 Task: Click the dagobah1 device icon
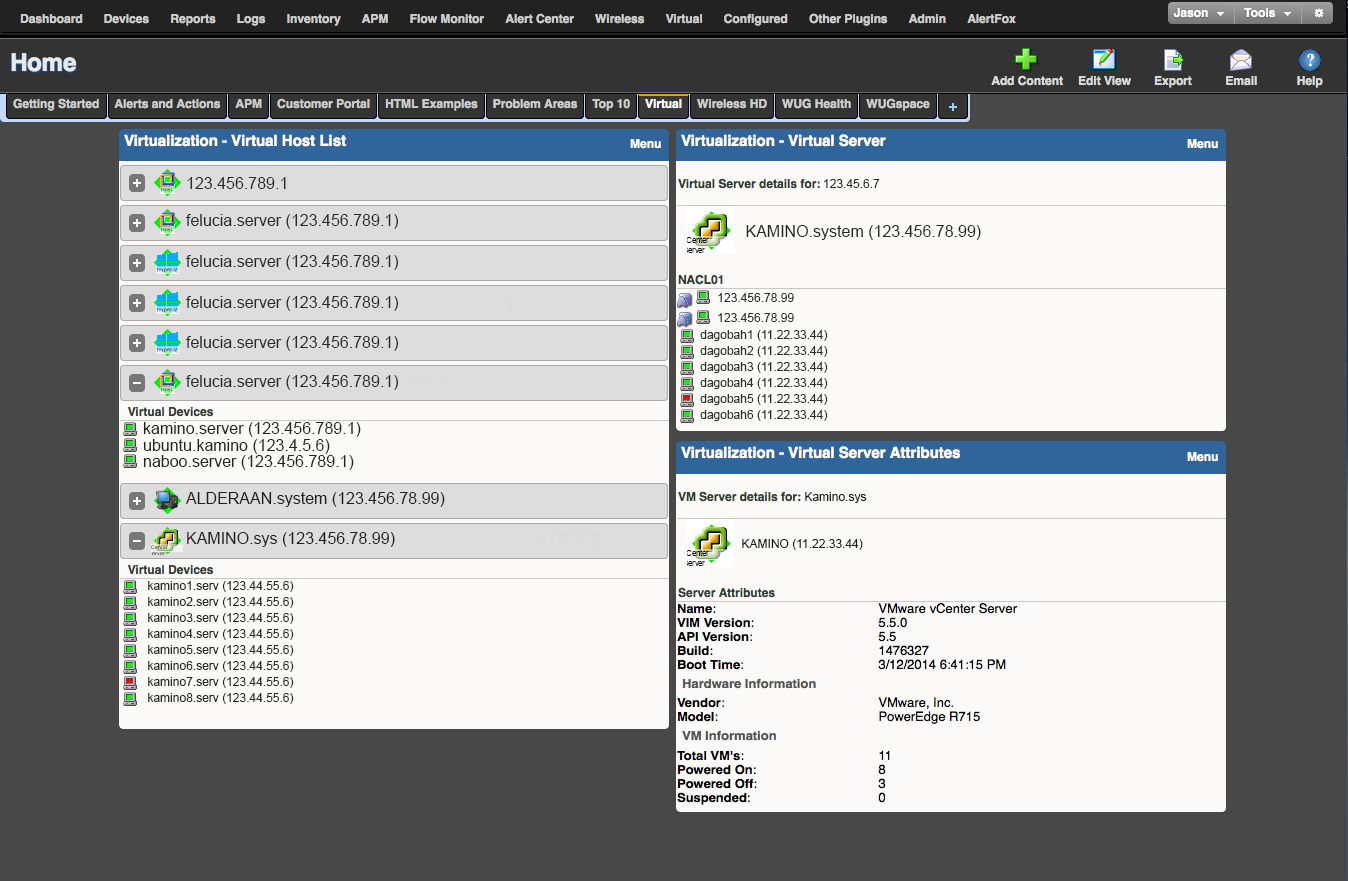click(x=687, y=335)
